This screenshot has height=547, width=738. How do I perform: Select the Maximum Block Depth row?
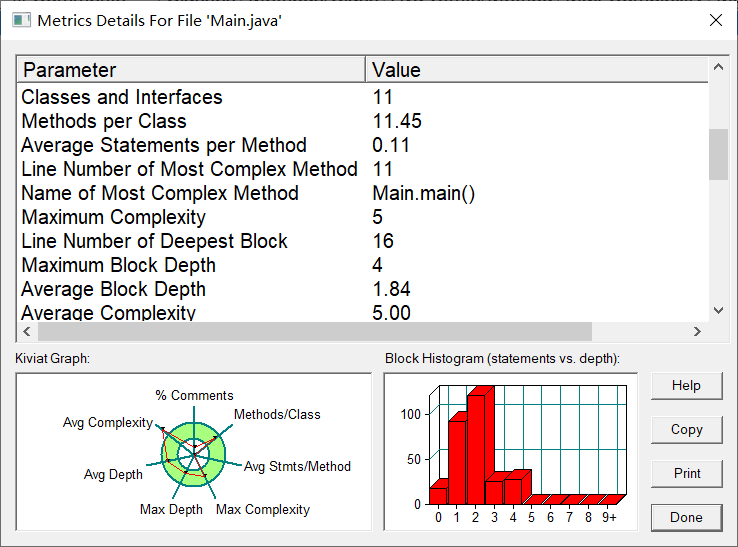coord(362,265)
